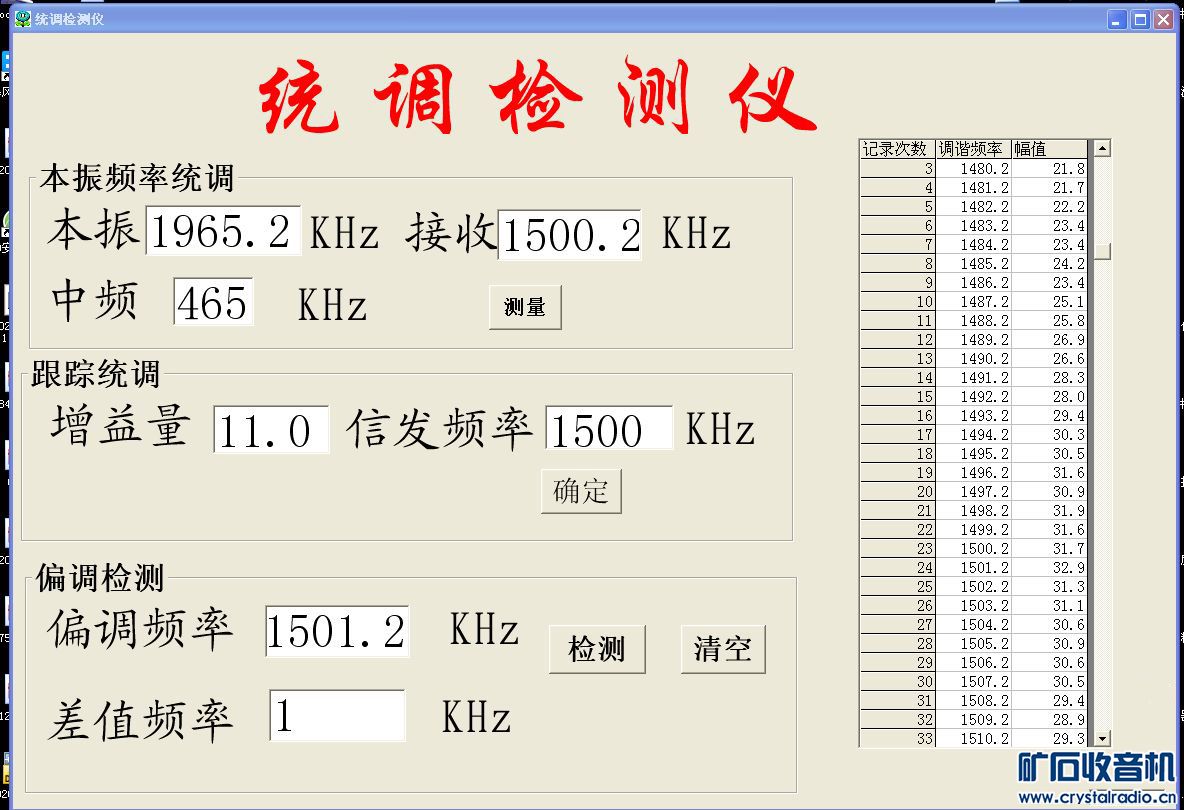The width and height of the screenshot is (1184, 810).
Task: Focus the 中频 field showing 465
Action: point(214,302)
